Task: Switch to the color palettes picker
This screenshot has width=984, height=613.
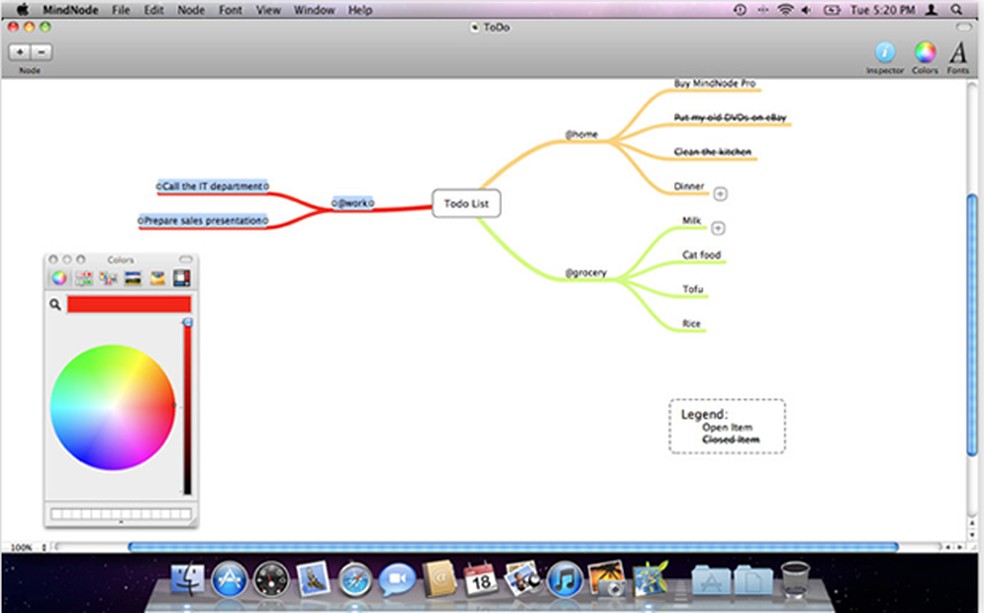Action: tap(108, 278)
